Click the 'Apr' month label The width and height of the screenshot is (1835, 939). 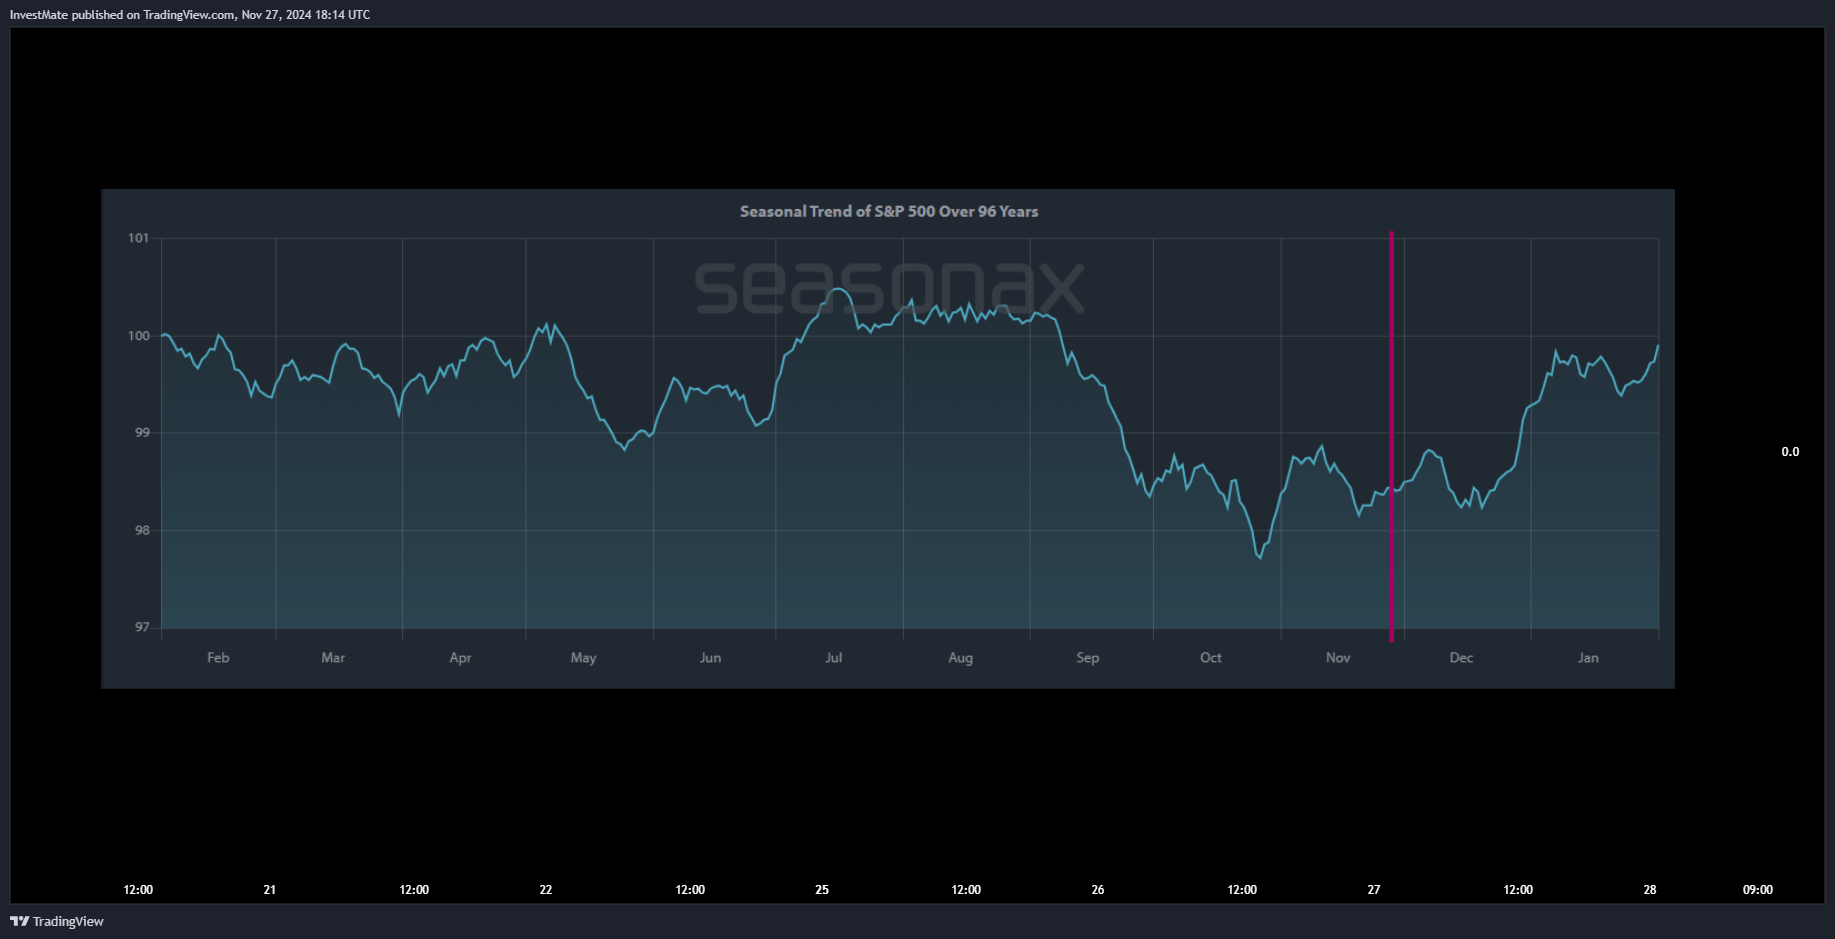pyautogui.click(x=460, y=657)
